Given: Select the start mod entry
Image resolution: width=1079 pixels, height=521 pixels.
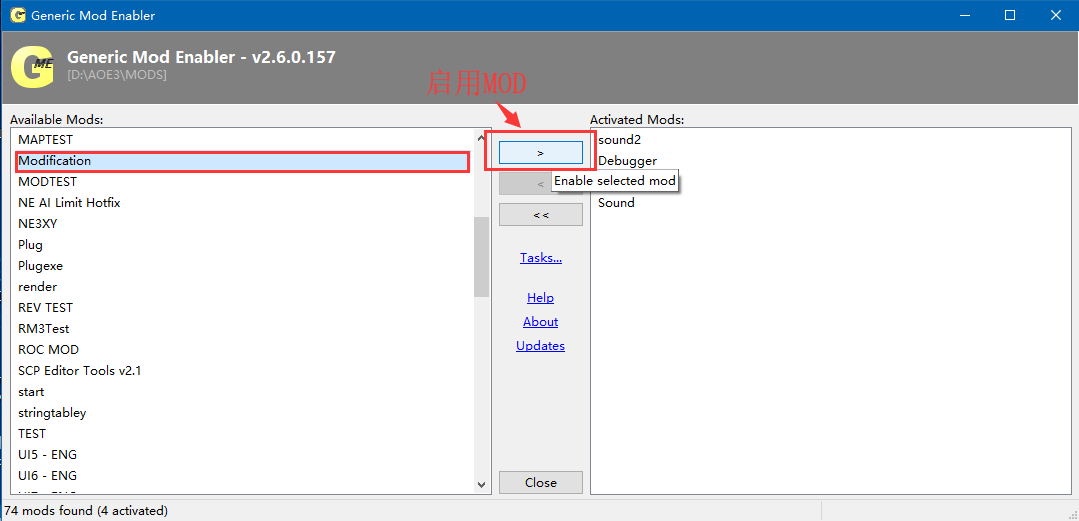Looking at the screenshot, I should [242, 392].
